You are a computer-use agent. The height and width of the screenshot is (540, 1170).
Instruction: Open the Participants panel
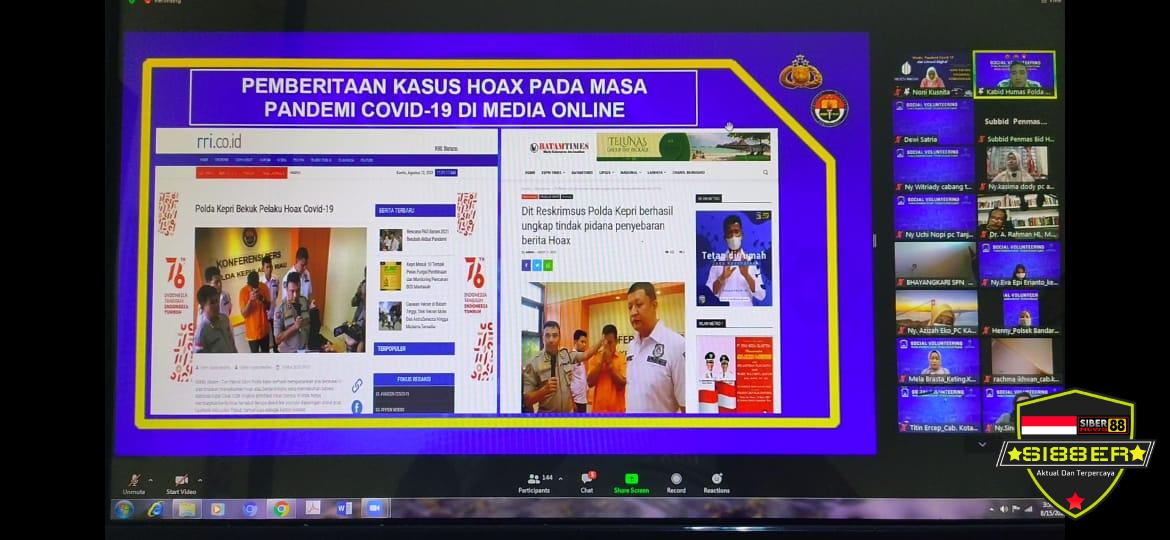tap(534, 481)
